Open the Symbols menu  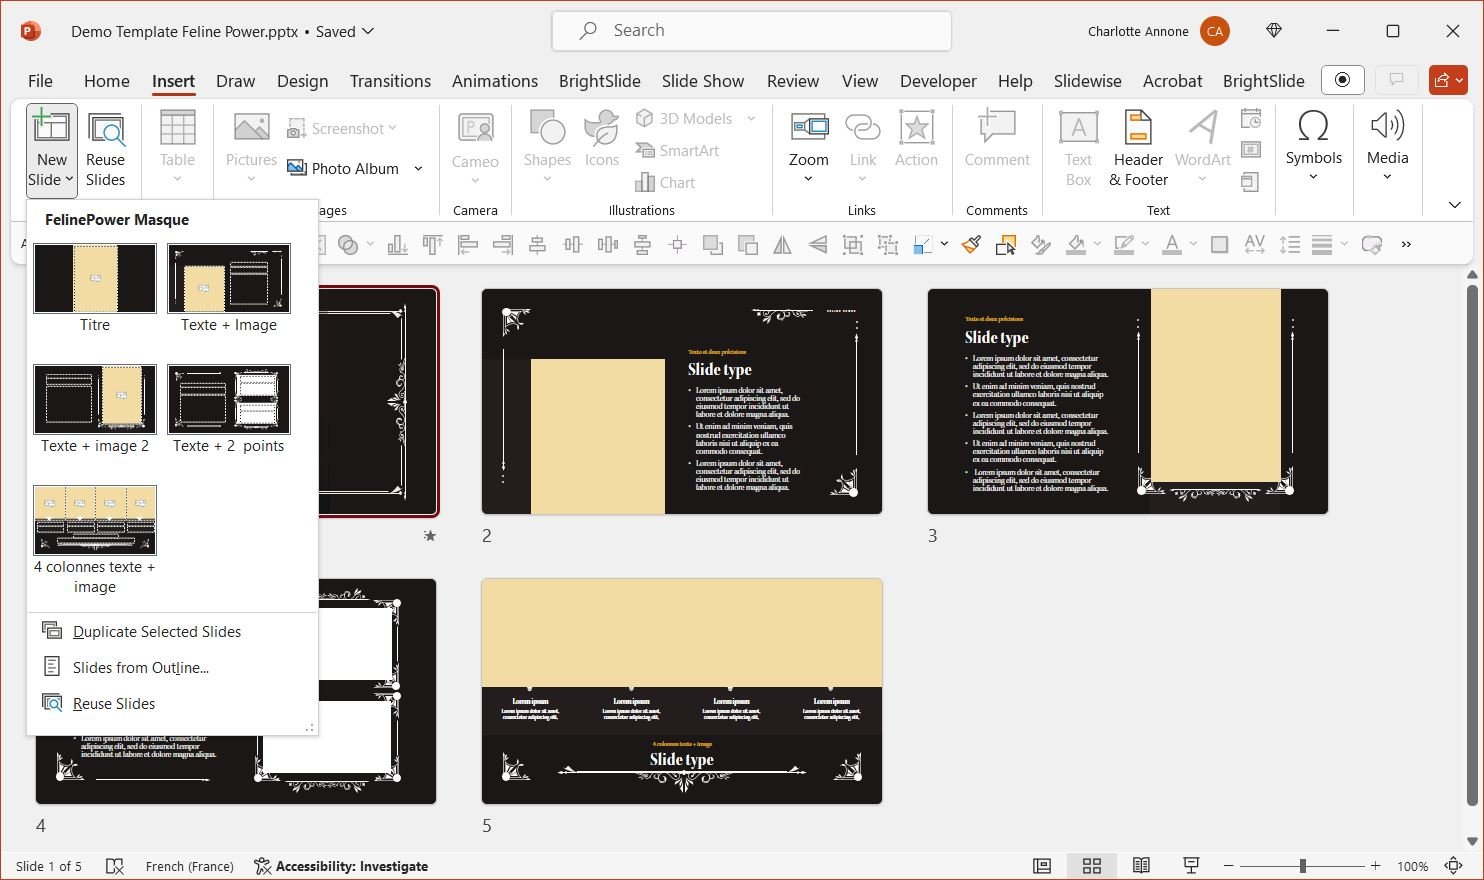[1313, 146]
